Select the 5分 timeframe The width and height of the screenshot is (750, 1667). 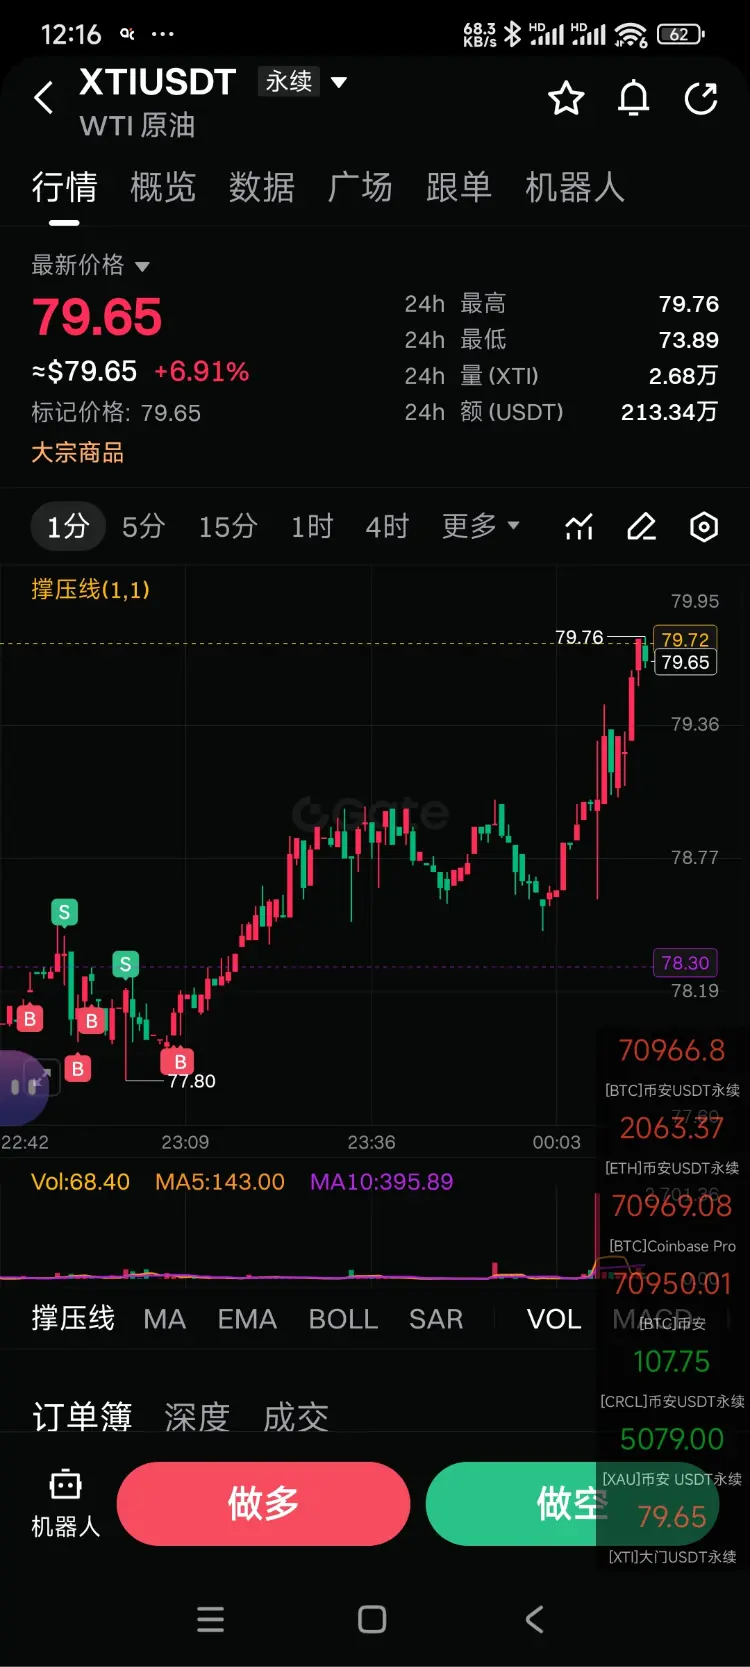tap(143, 526)
